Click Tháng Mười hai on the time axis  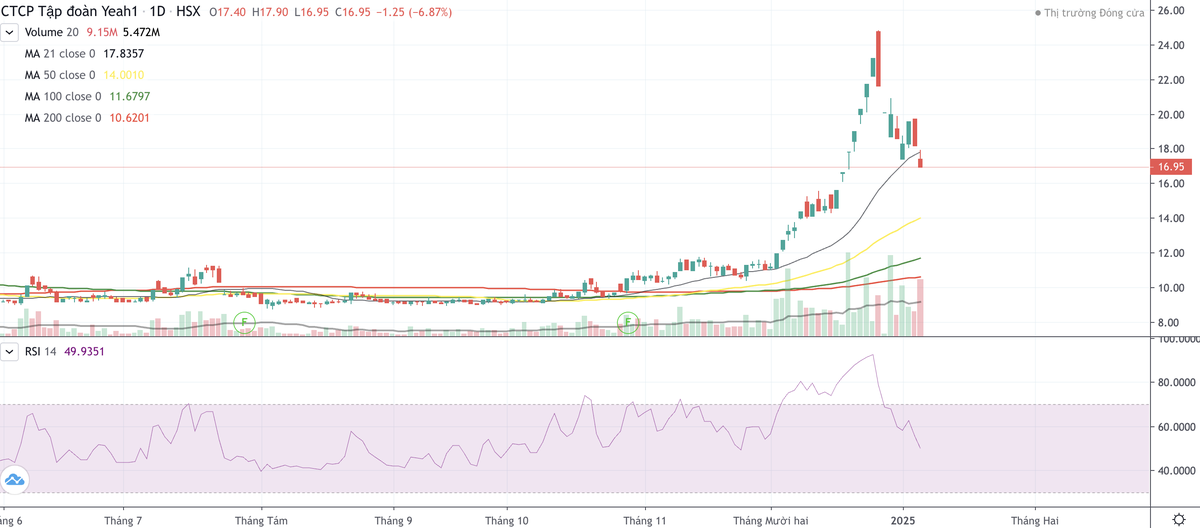pos(770,520)
